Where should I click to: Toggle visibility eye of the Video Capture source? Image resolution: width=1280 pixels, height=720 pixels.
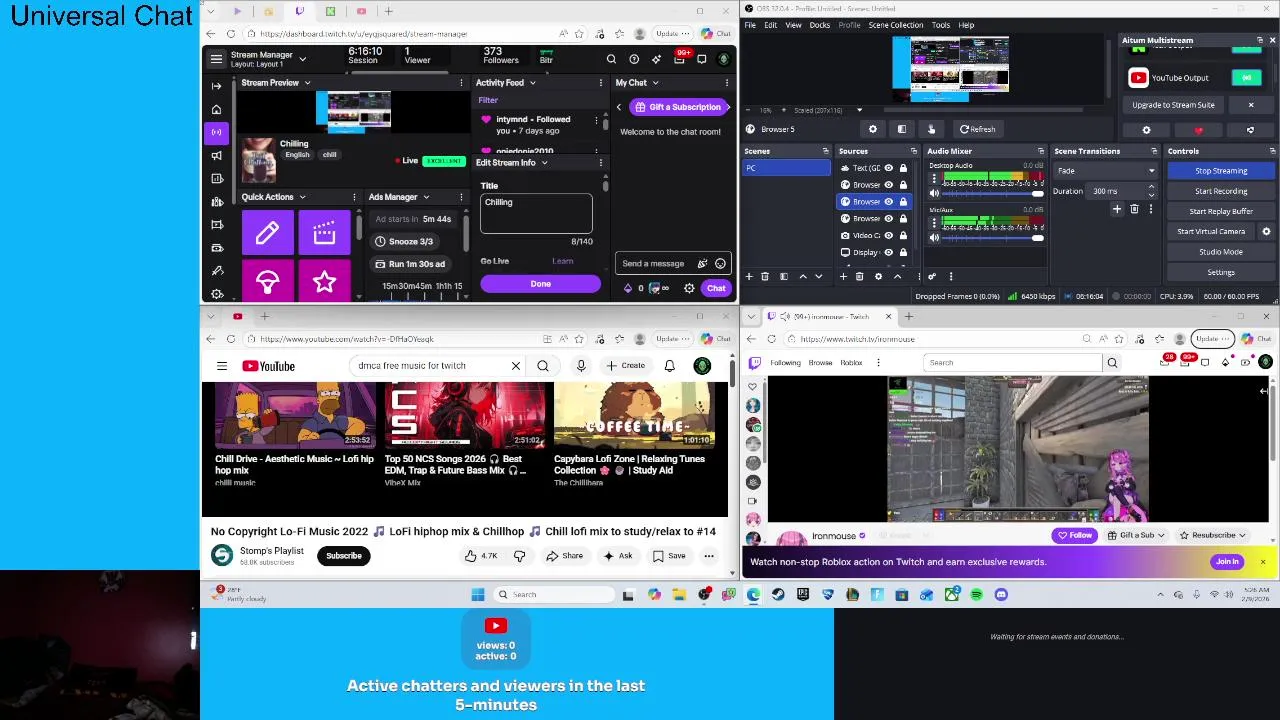[x=888, y=236]
